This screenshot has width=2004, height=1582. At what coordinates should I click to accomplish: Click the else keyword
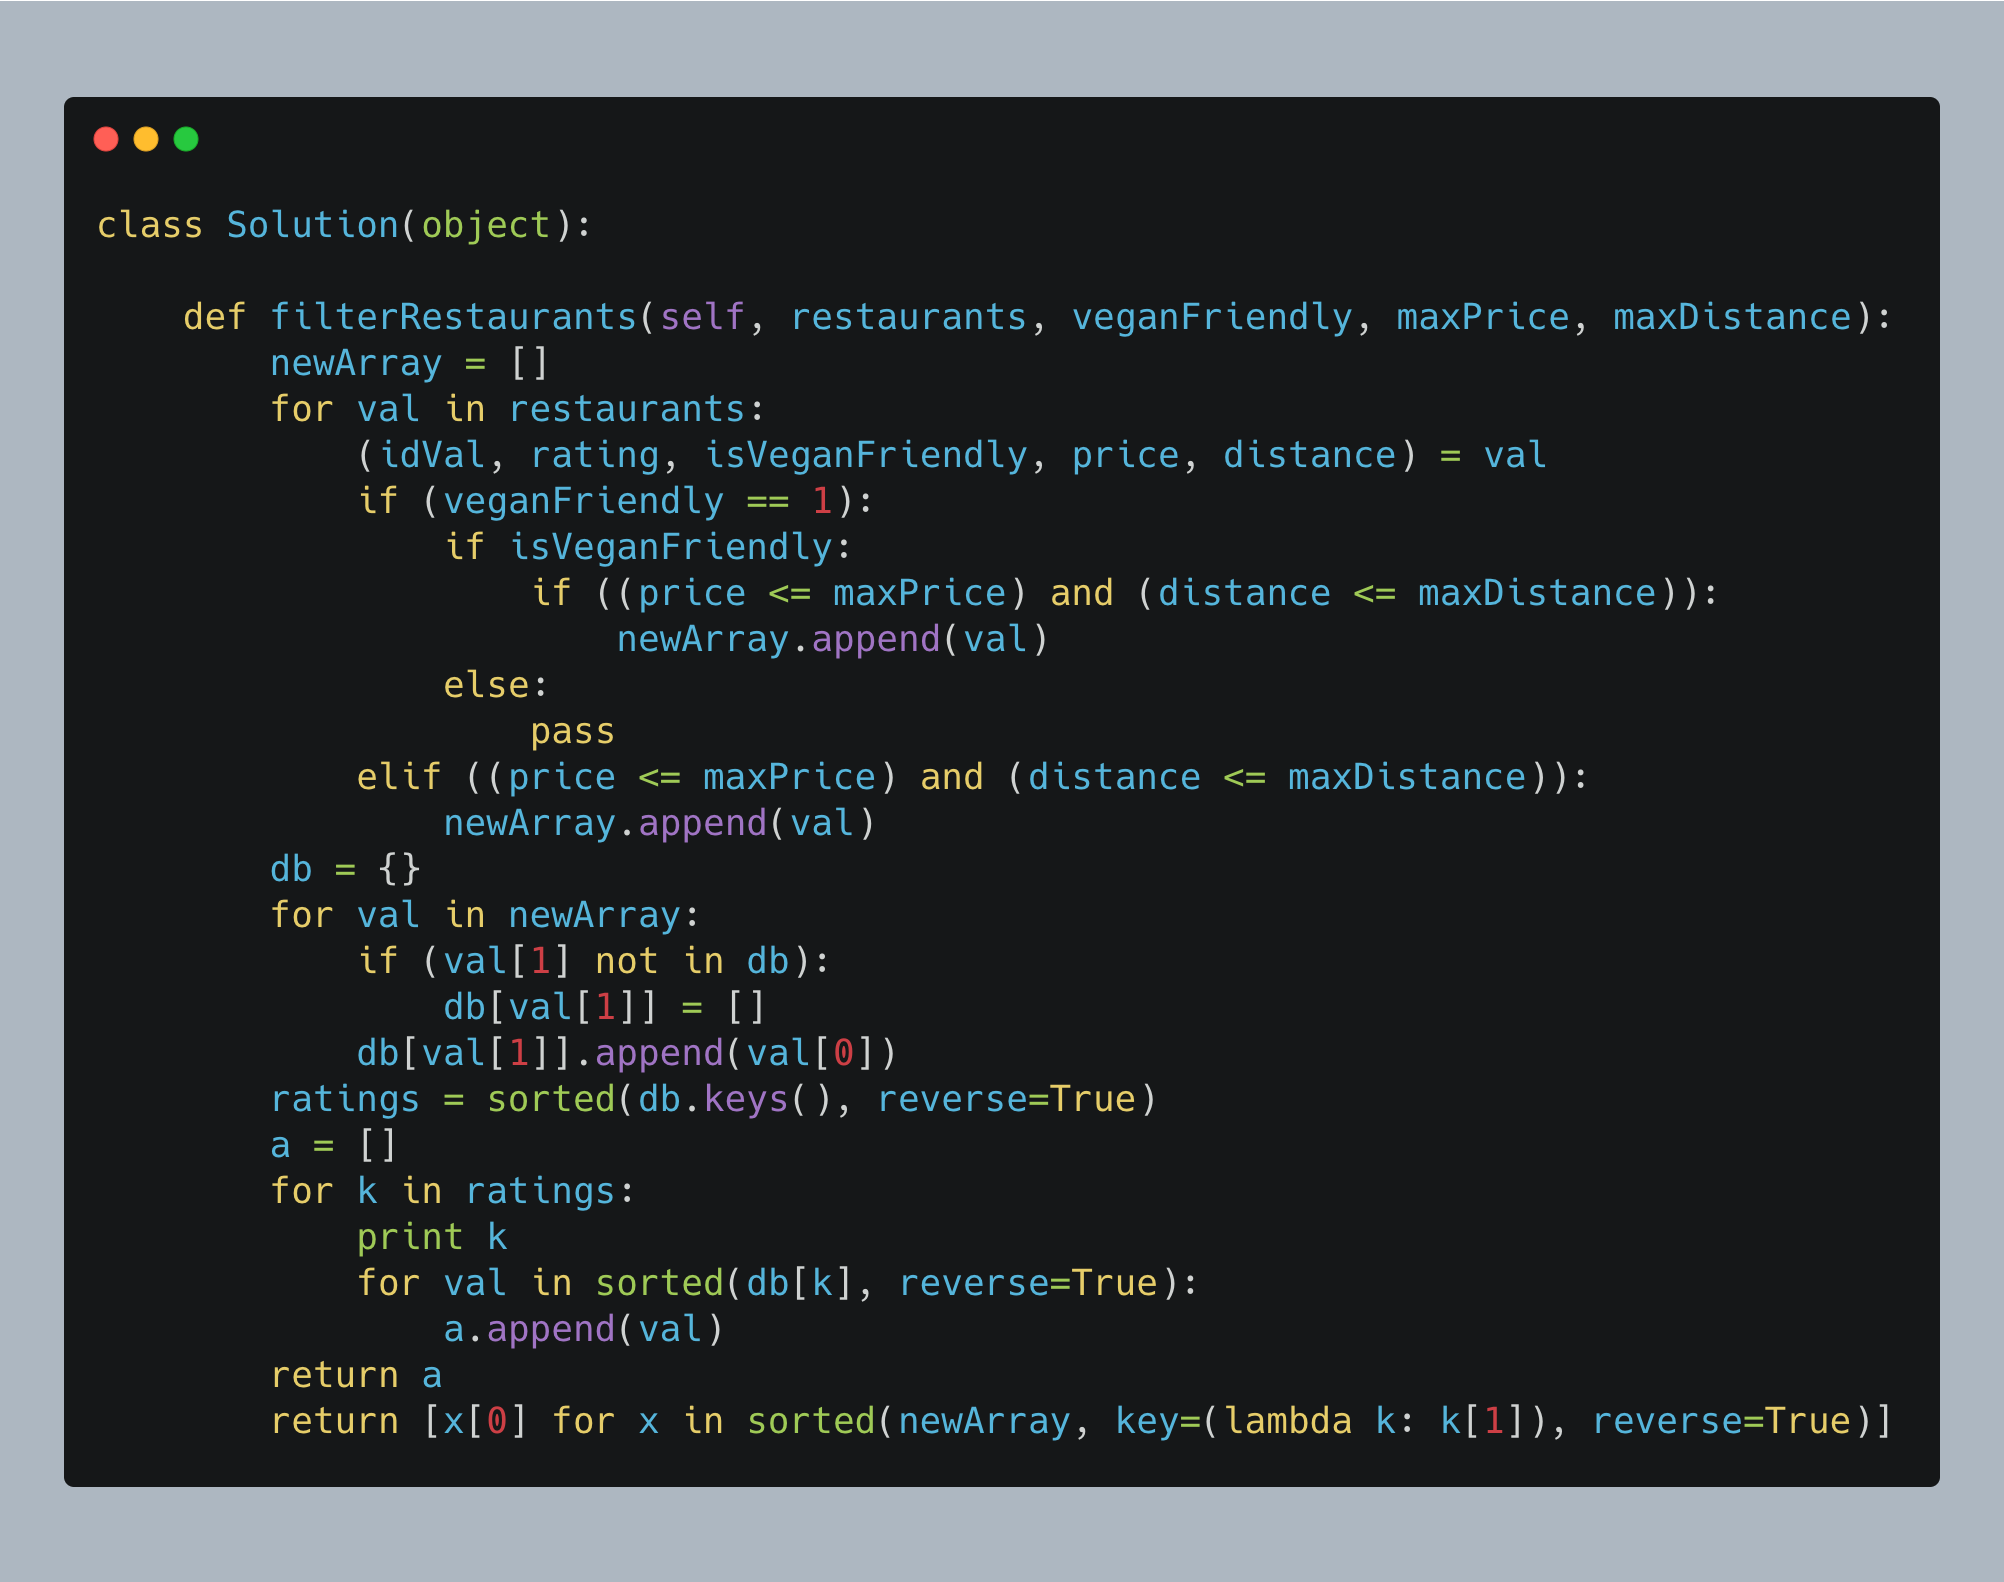tap(486, 685)
